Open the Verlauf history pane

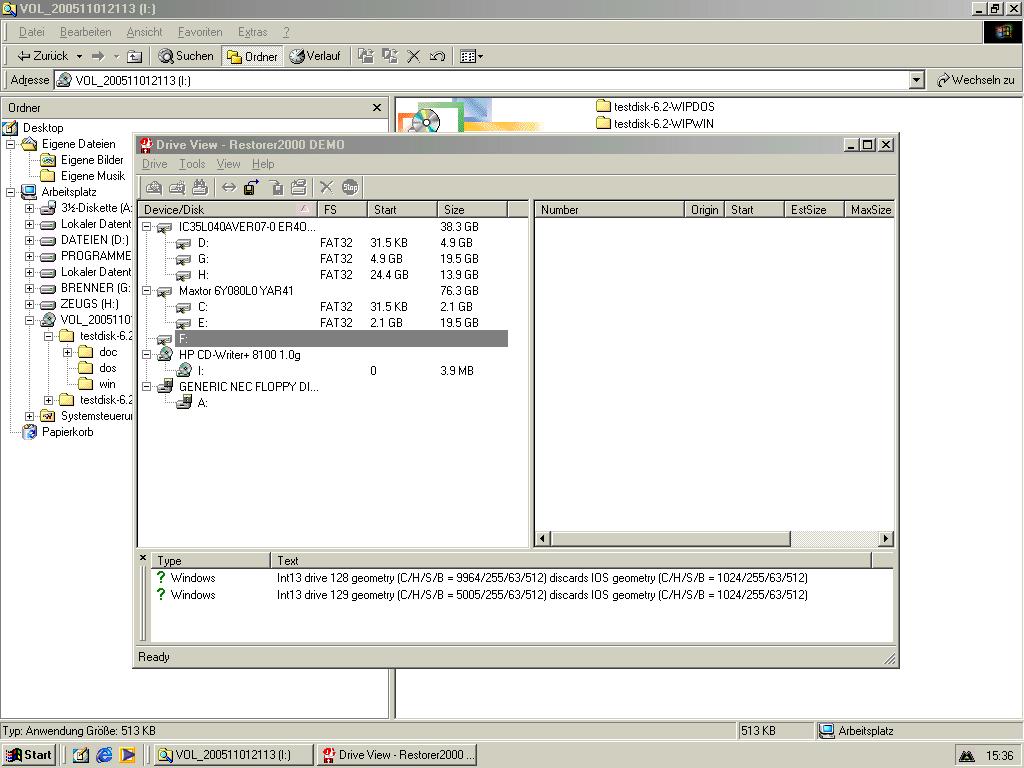(x=315, y=56)
